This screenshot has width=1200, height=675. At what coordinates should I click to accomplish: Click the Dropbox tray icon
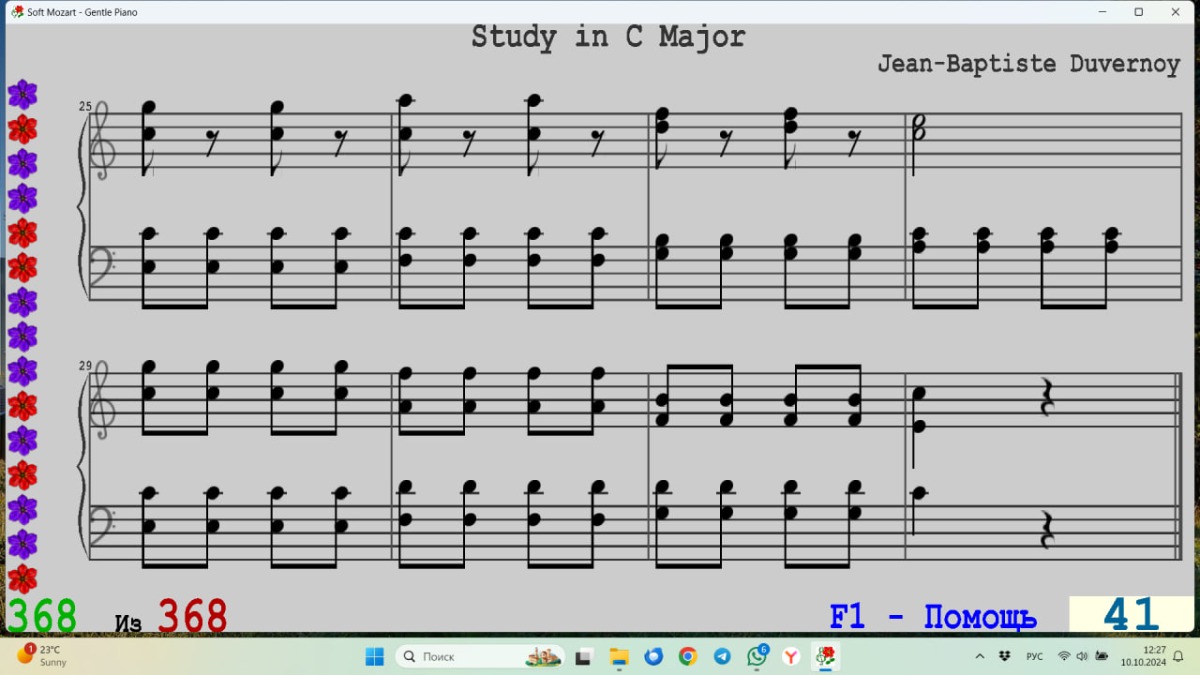point(1005,657)
